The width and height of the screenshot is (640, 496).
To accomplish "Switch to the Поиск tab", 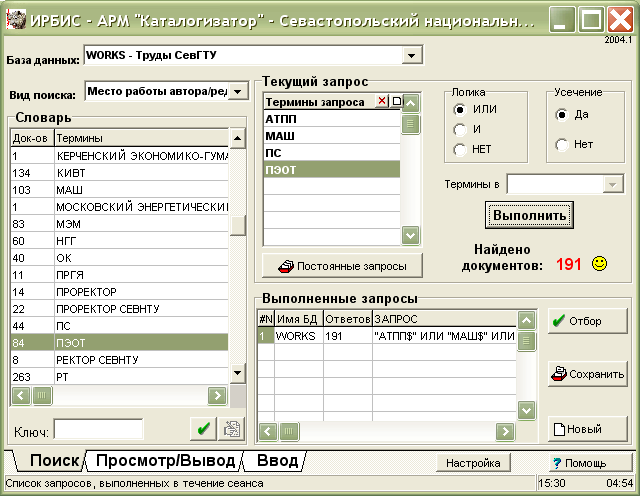I will (x=54, y=460).
